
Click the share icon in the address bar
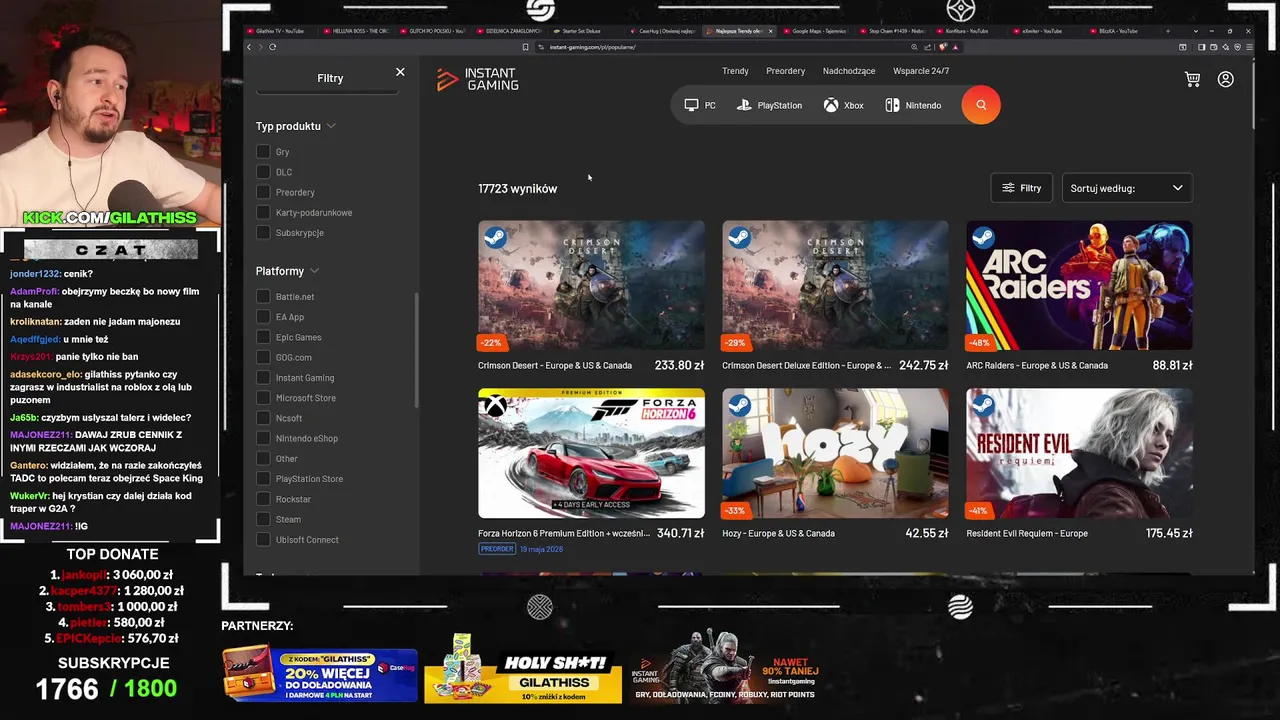(x=927, y=47)
